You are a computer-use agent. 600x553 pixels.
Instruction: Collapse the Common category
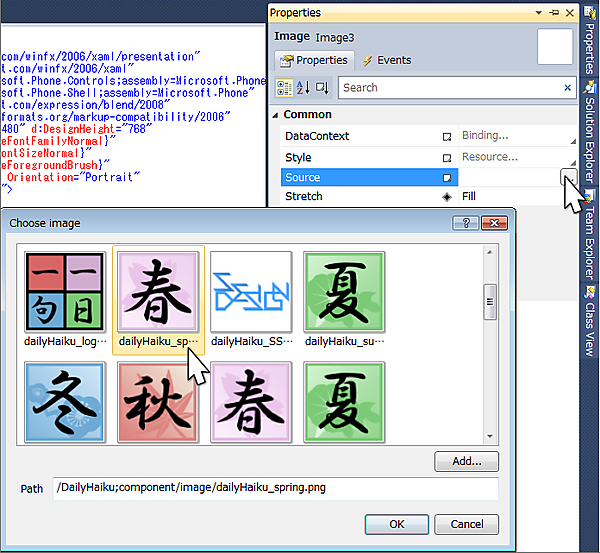(x=276, y=115)
